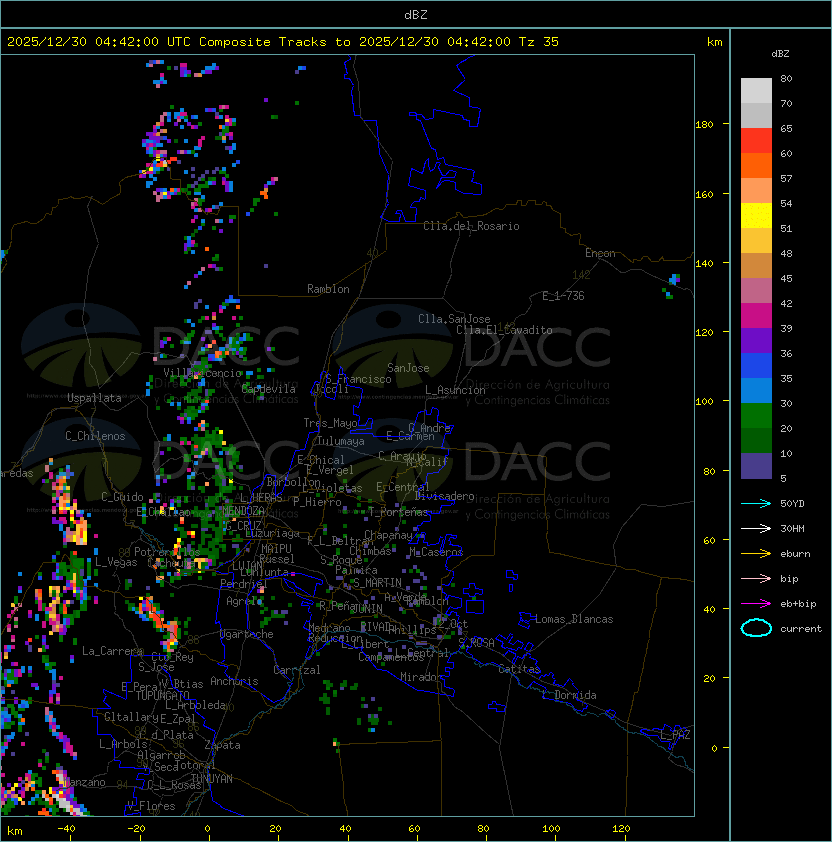832x842 pixels.
Task: Click the 'Villavicencio' map label
Action: [202, 373]
